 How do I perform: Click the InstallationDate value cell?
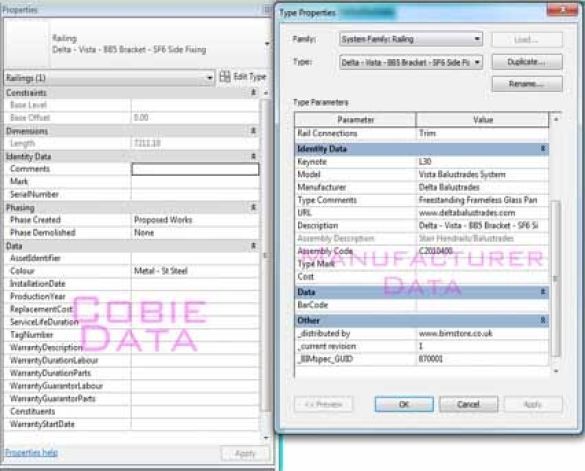coord(195,284)
